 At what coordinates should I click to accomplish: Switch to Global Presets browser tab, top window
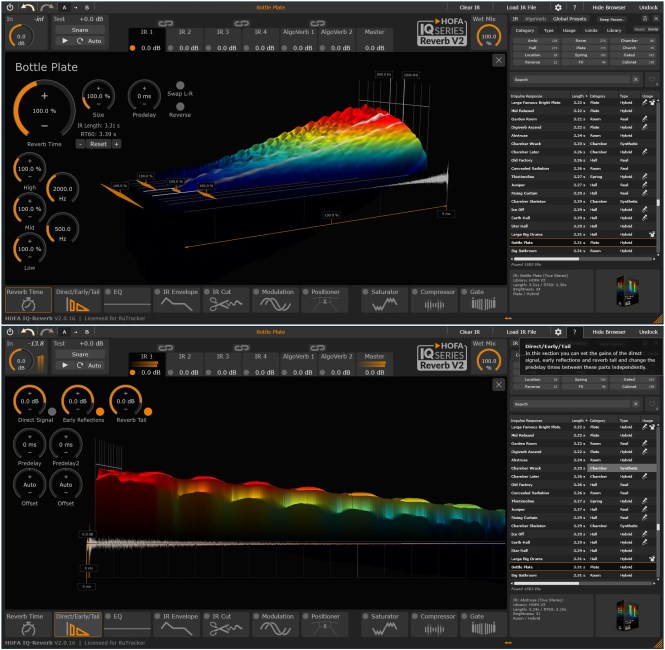[x=569, y=19]
